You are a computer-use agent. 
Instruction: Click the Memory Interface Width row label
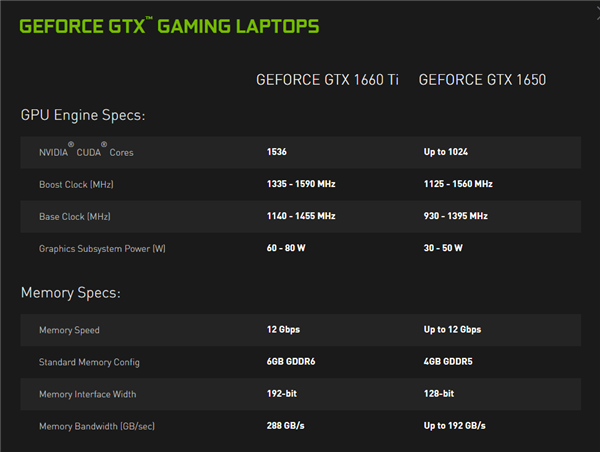click(90, 394)
